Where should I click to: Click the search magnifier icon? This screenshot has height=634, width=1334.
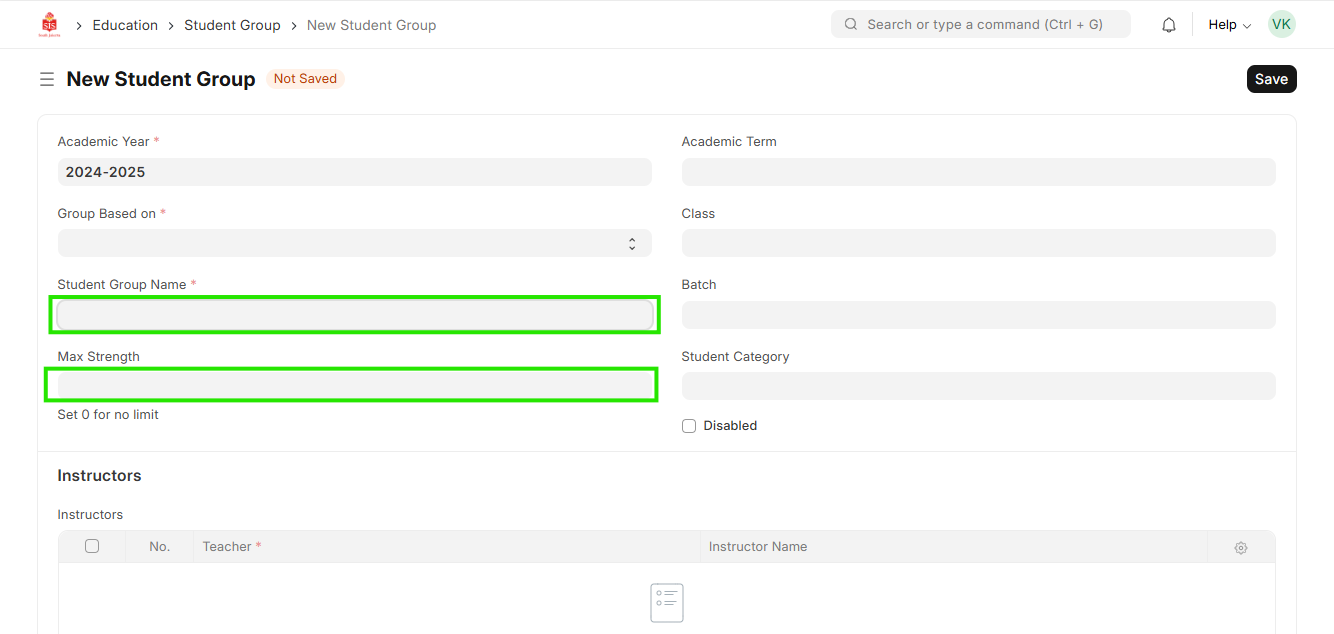coord(851,25)
